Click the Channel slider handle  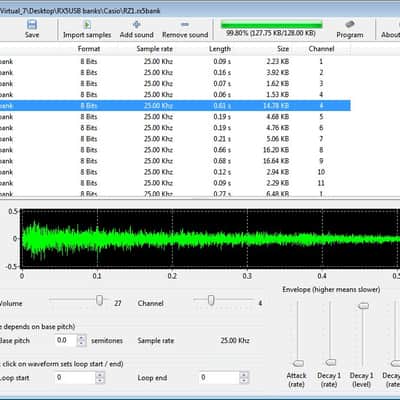[x=211, y=300]
